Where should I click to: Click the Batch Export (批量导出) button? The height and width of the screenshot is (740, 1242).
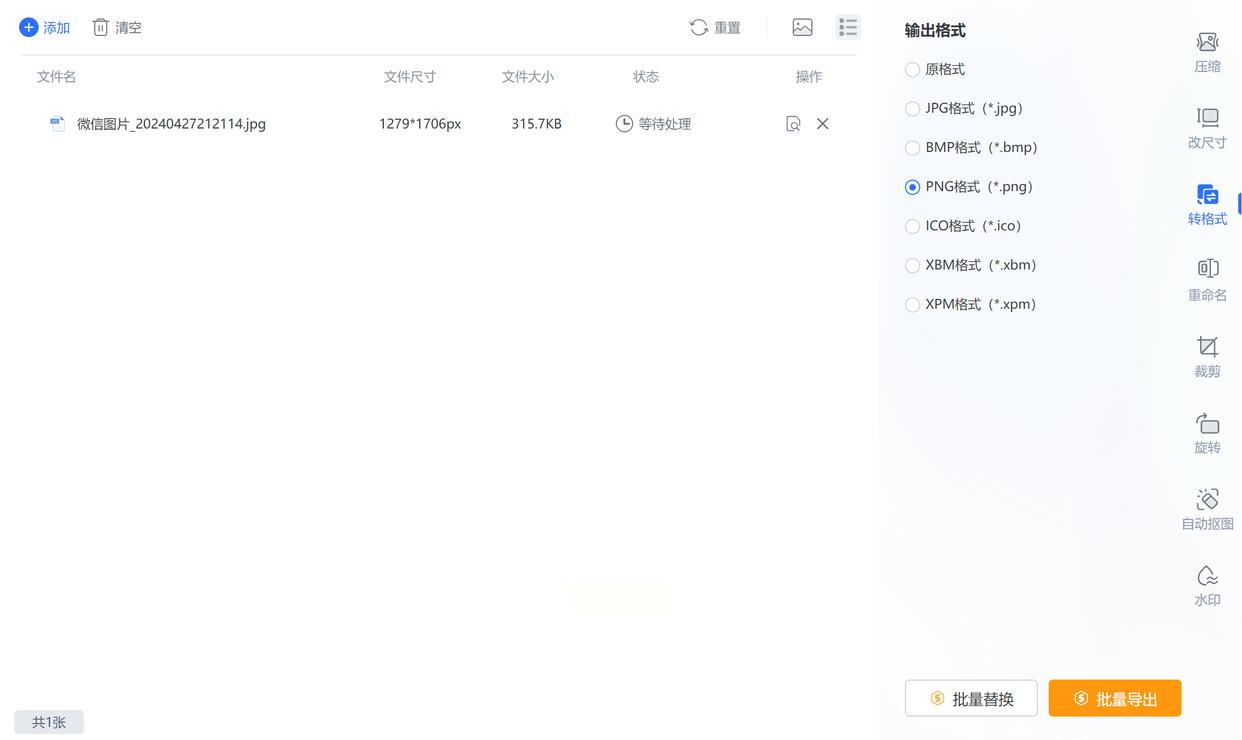1114,698
